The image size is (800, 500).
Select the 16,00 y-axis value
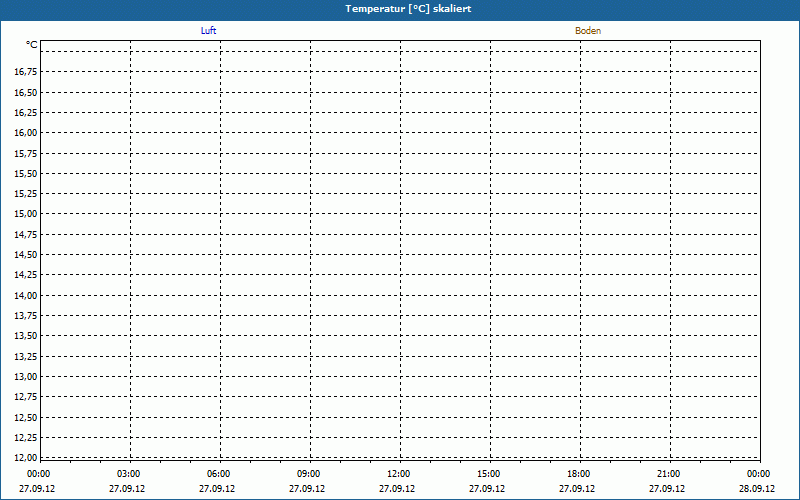point(26,133)
